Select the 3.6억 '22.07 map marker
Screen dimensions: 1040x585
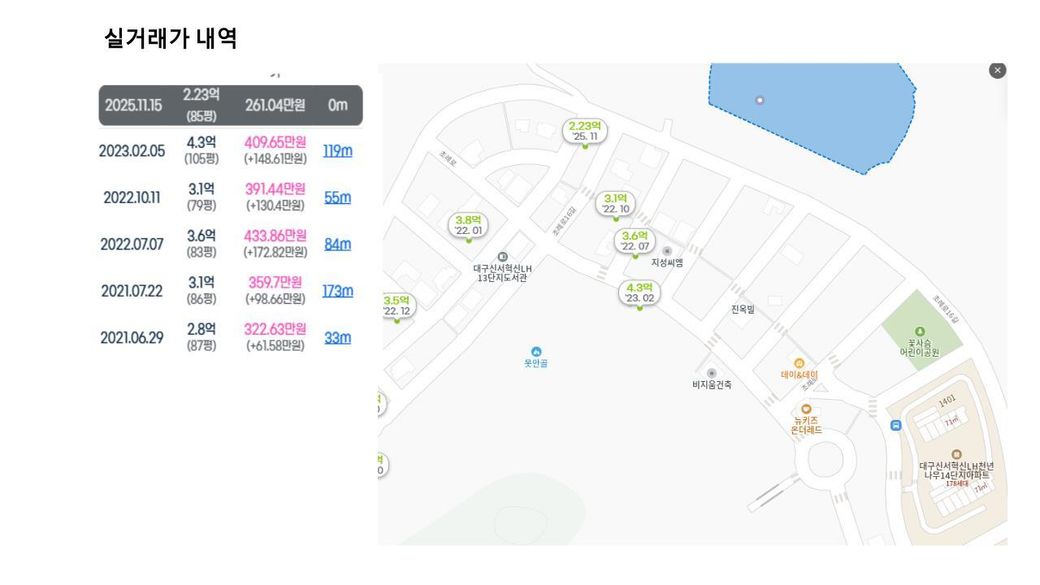coord(636,240)
